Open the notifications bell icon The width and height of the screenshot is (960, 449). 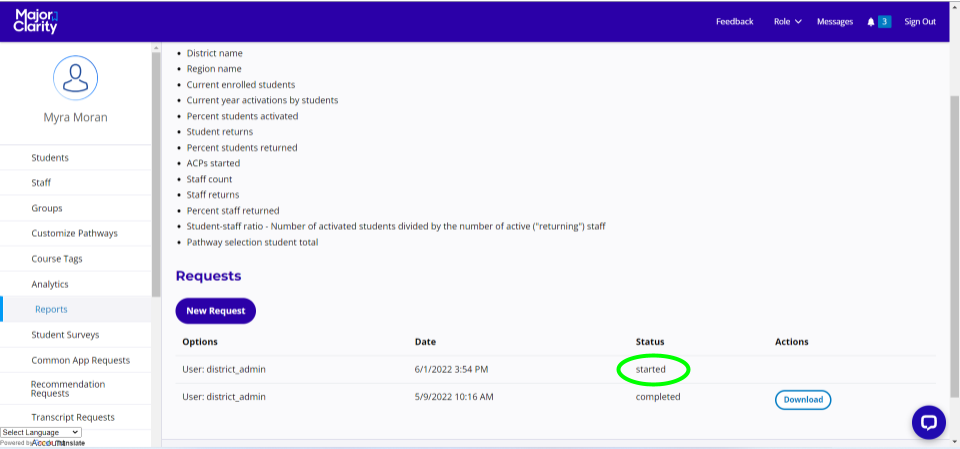[x=871, y=22]
